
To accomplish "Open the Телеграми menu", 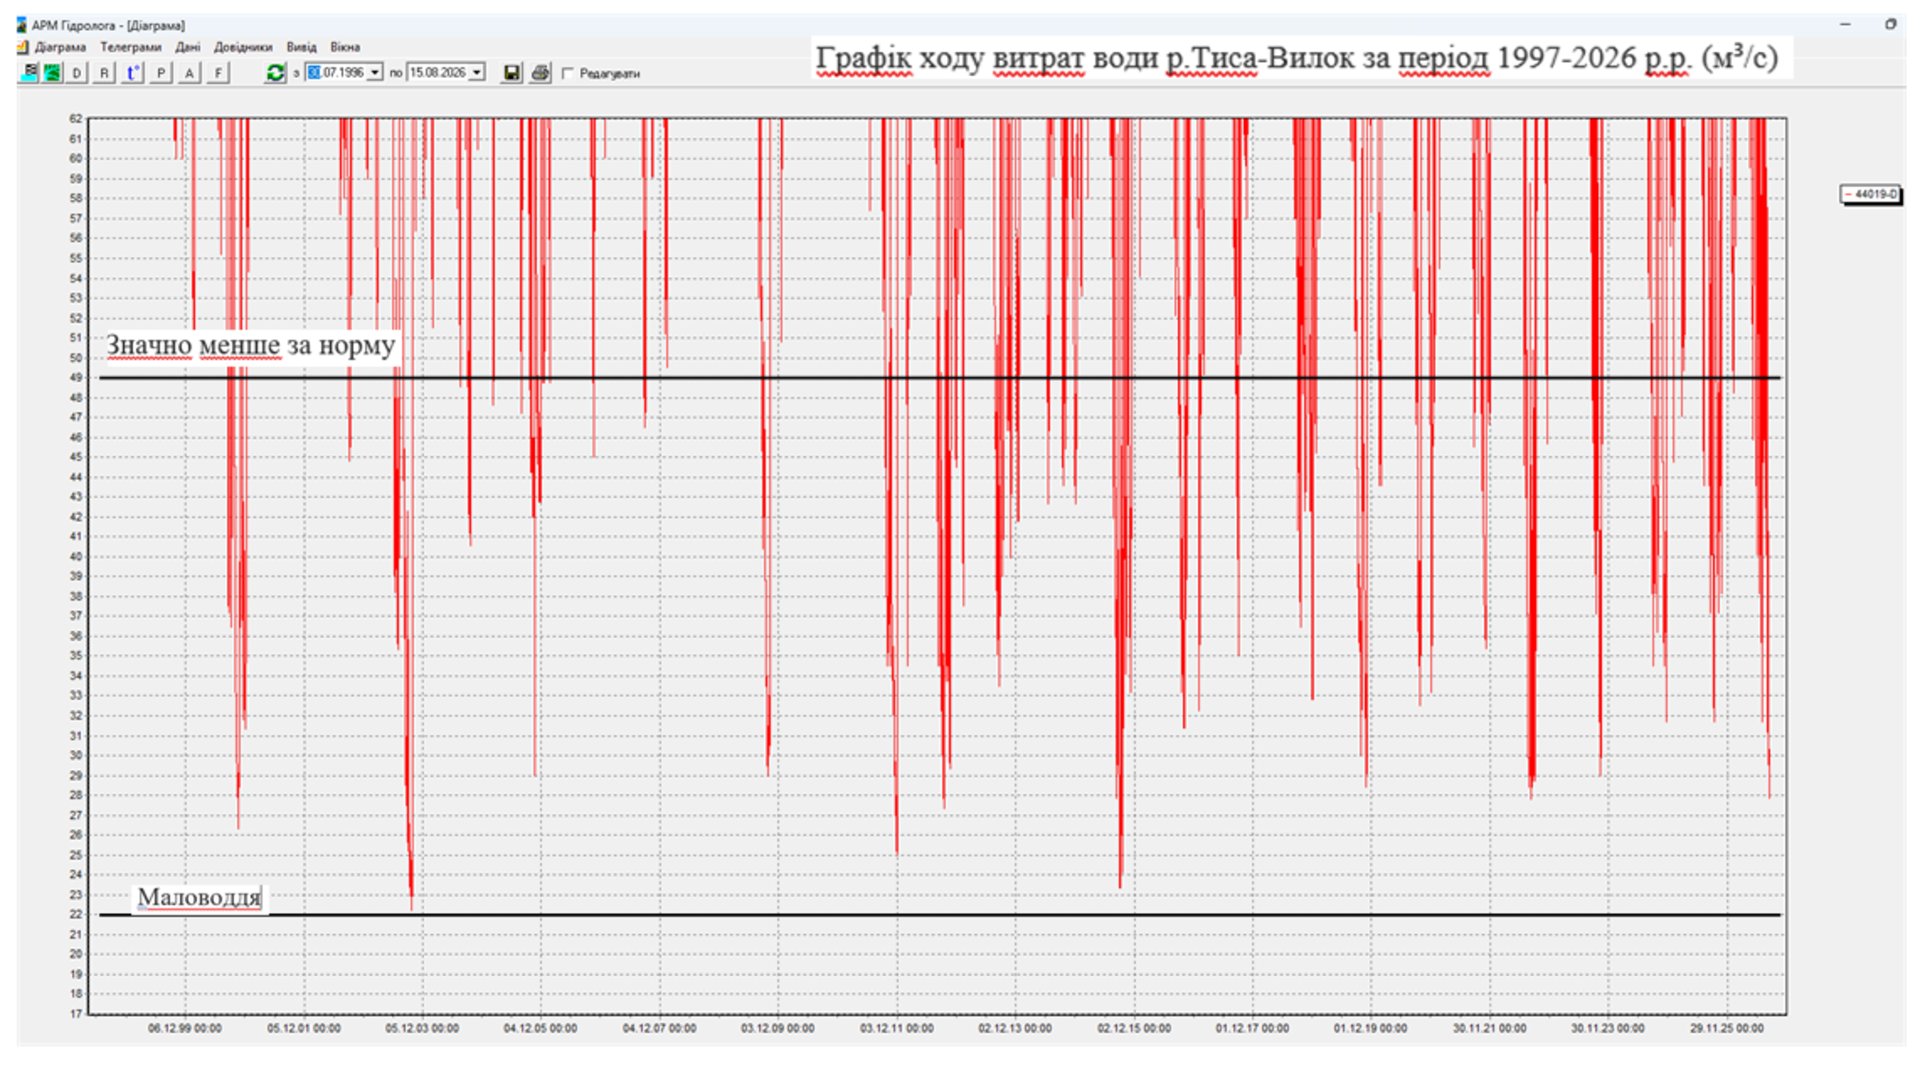I will pos(130,47).
